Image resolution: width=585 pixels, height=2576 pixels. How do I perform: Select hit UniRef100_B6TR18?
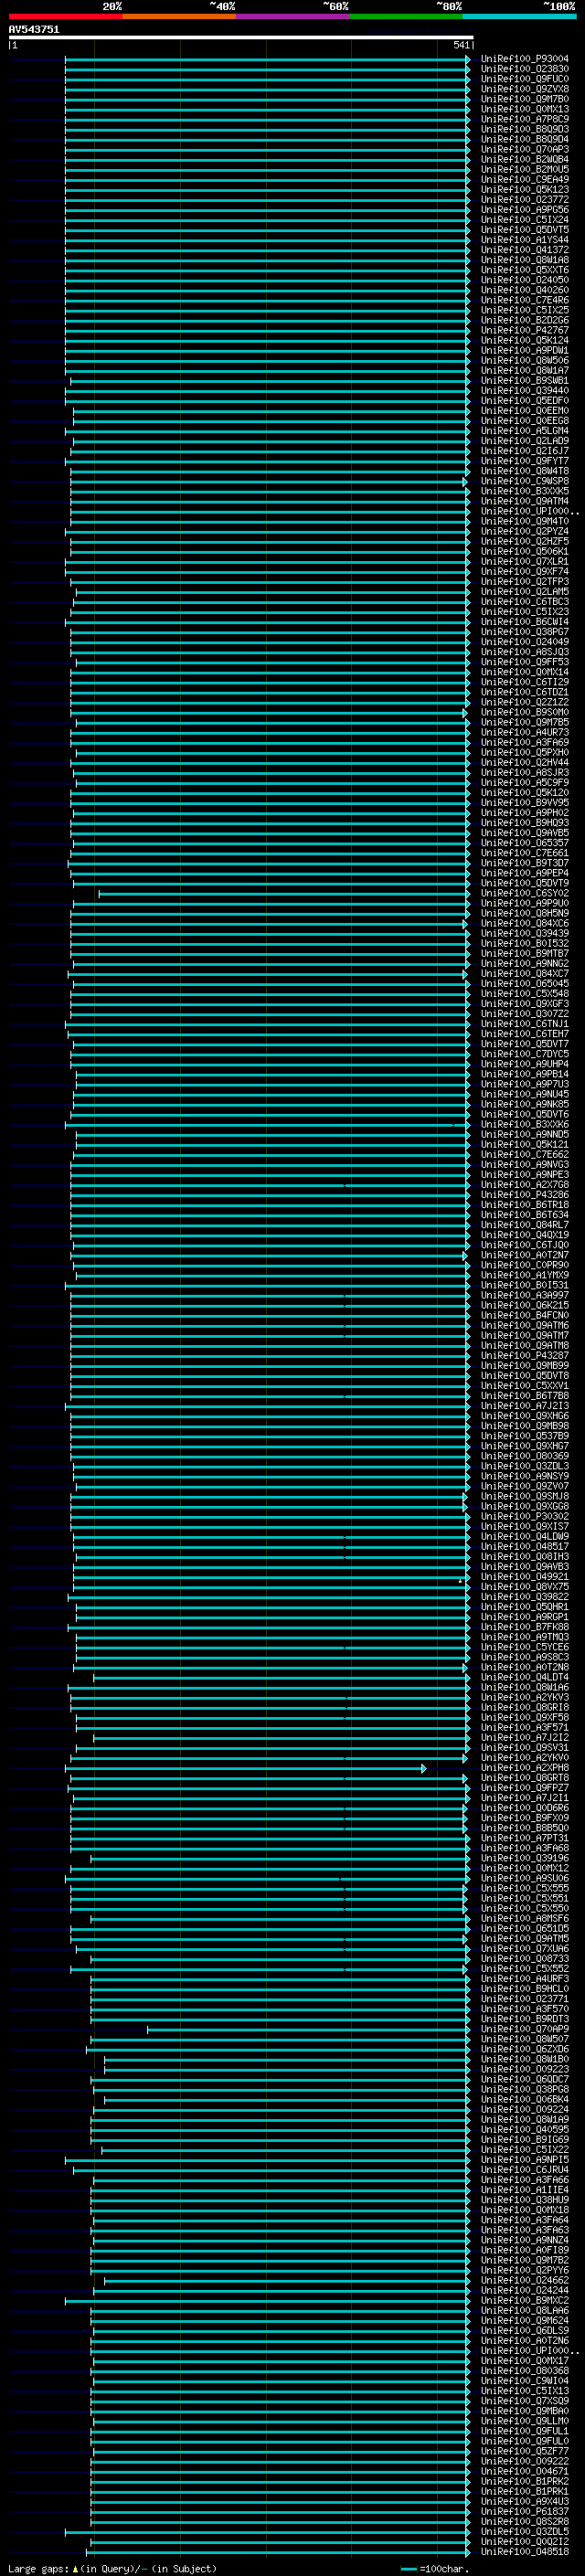pos(525,1204)
